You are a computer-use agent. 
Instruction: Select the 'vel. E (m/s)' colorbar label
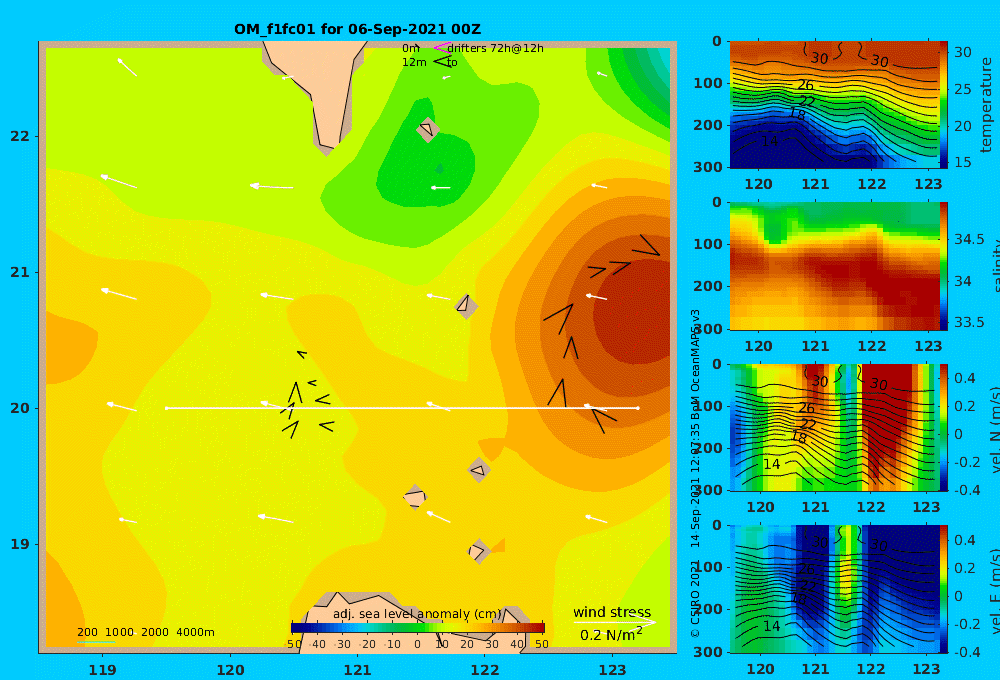point(994,591)
